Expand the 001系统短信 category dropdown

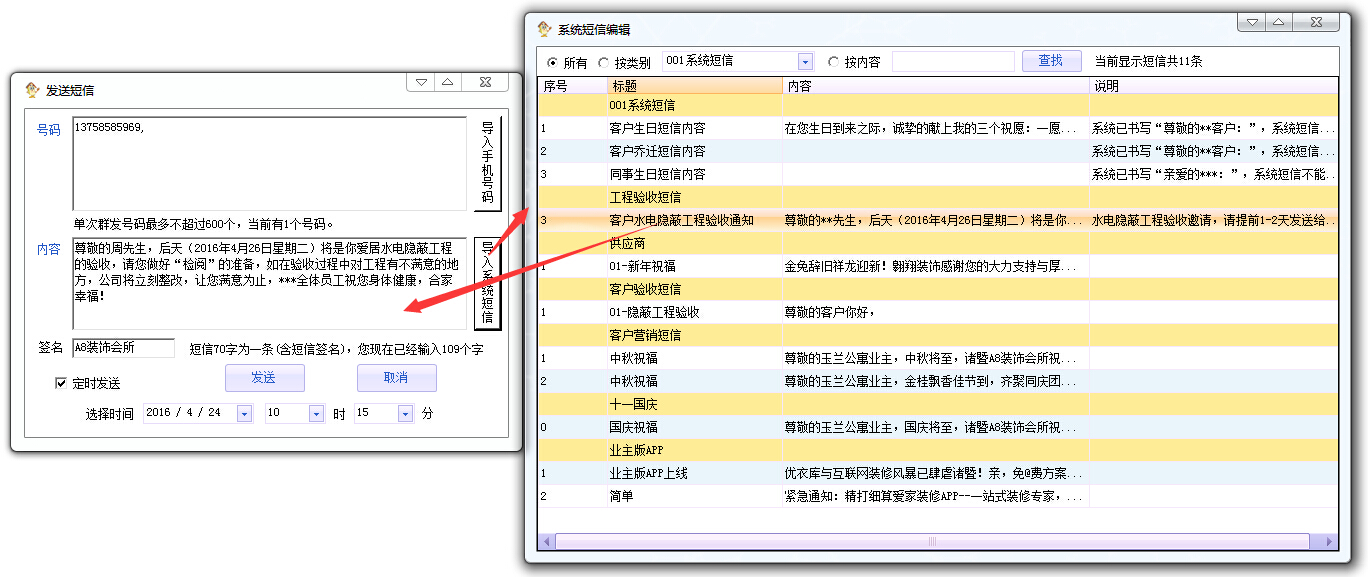click(x=805, y=62)
